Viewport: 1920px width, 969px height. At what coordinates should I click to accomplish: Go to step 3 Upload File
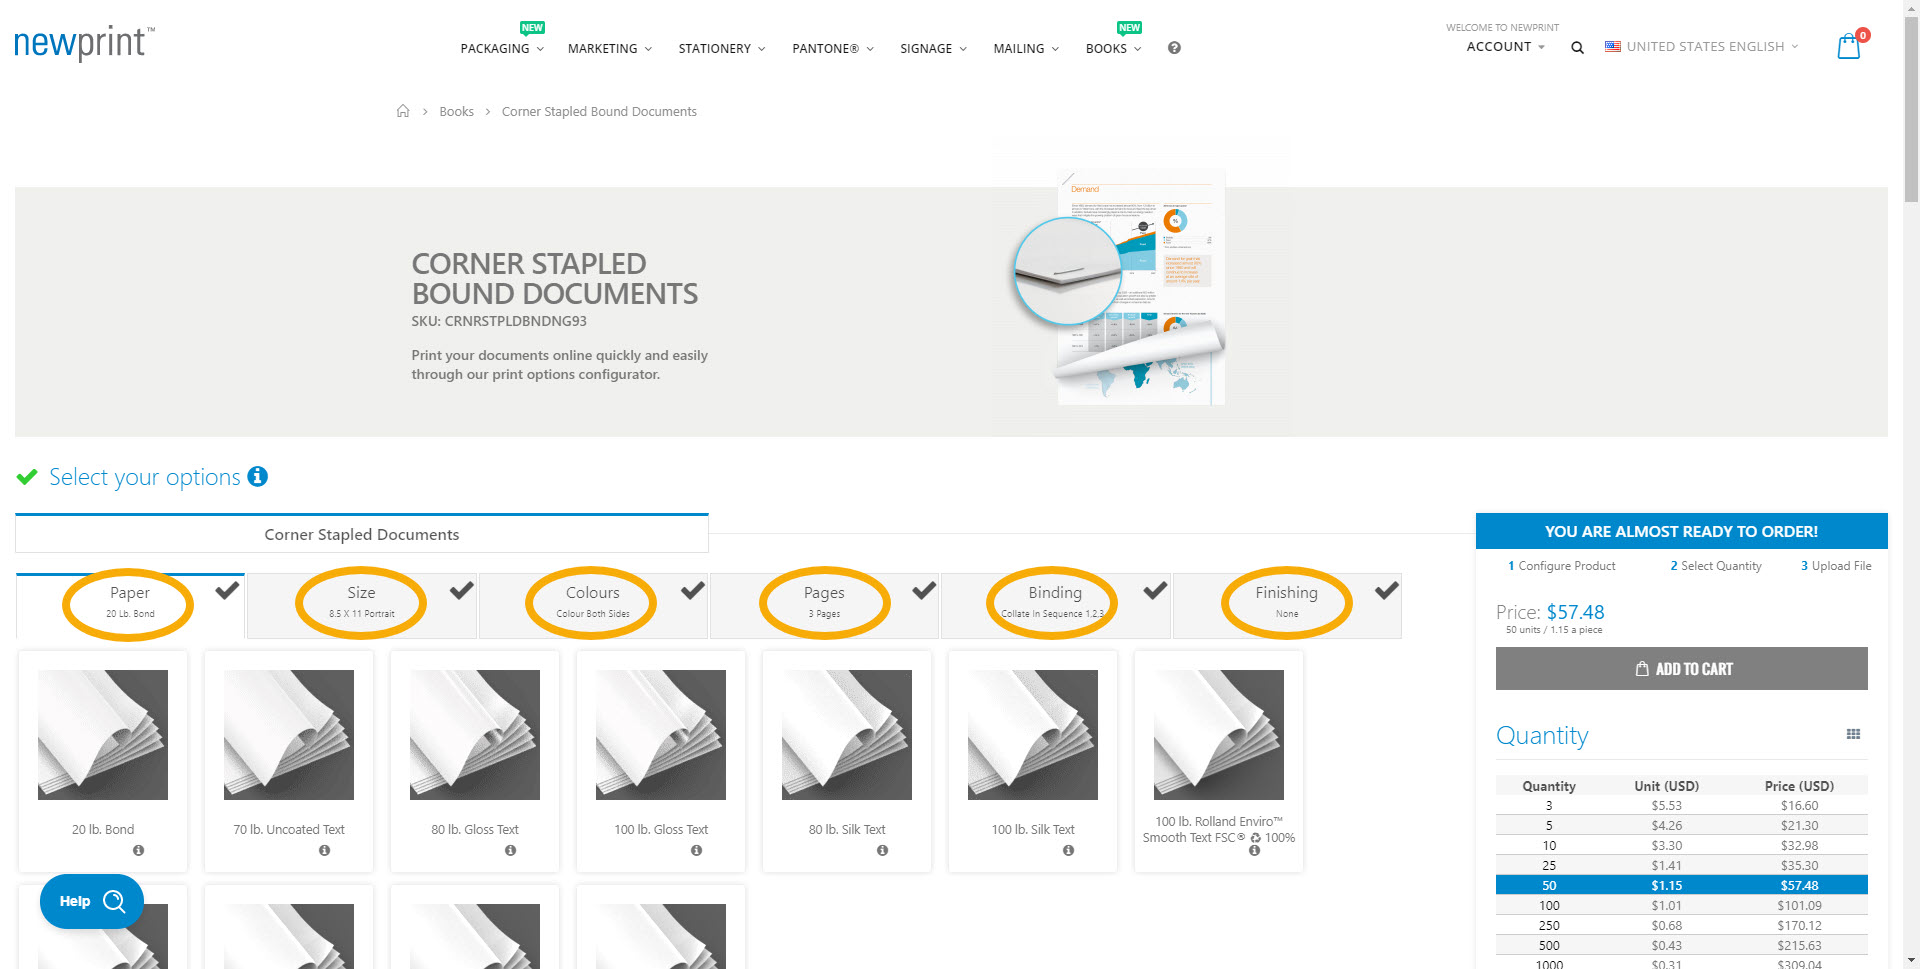pos(1836,565)
